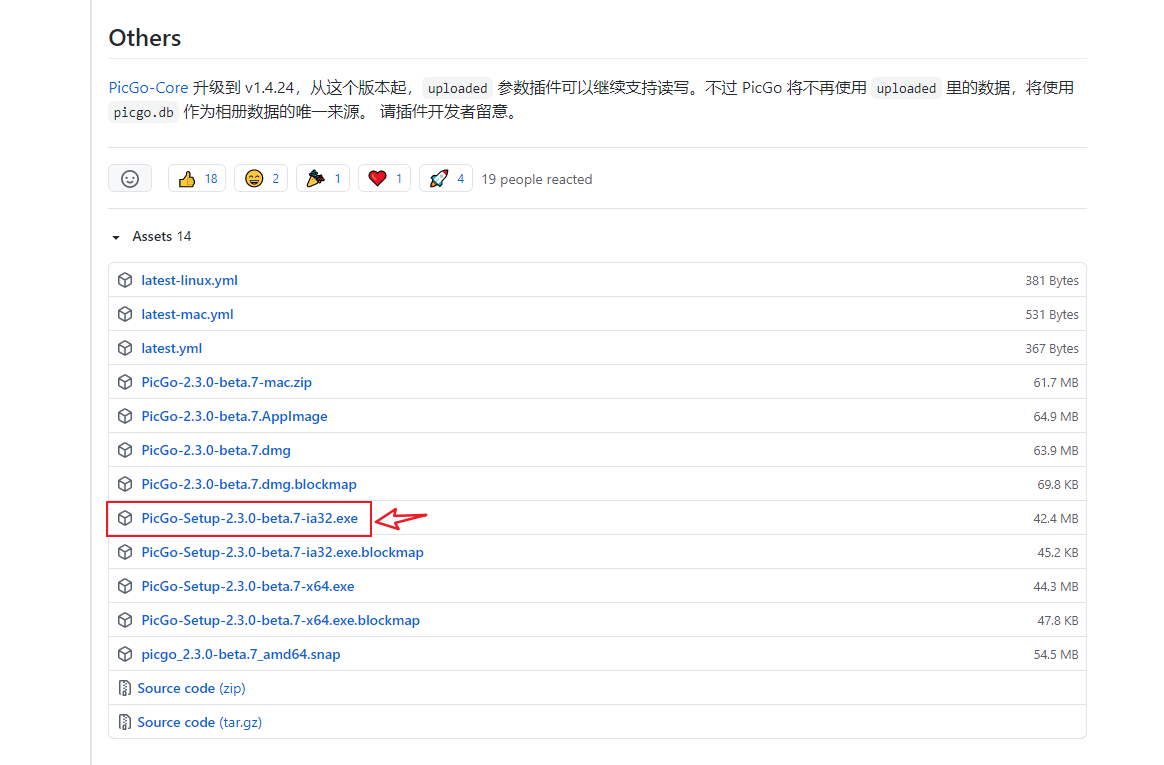The width and height of the screenshot is (1164, 765).
Task: Download latest-linux.yml
Action: [x=189, y=280]
